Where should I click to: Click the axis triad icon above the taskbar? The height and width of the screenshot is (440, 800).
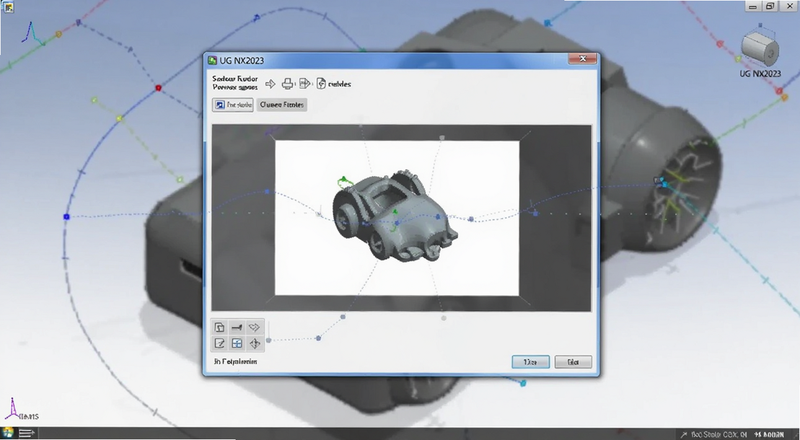[x=13, y=408]
